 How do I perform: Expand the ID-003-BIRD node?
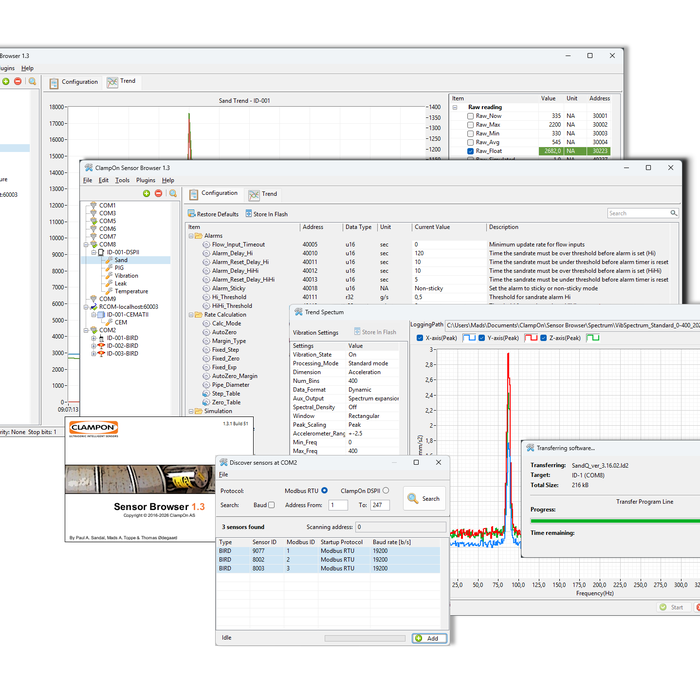tap(93, 354)
